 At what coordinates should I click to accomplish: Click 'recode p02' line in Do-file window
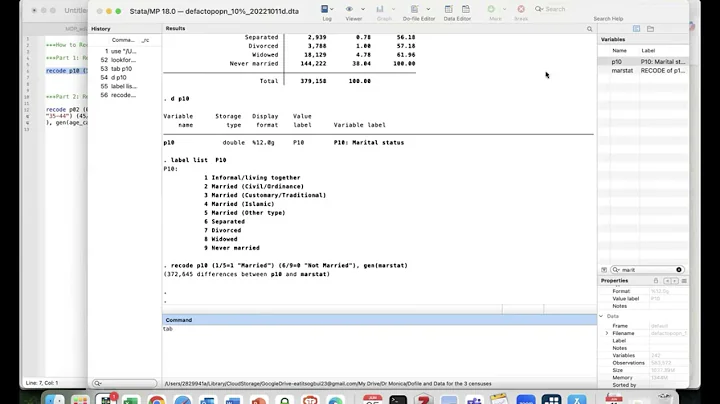(67, 109)
